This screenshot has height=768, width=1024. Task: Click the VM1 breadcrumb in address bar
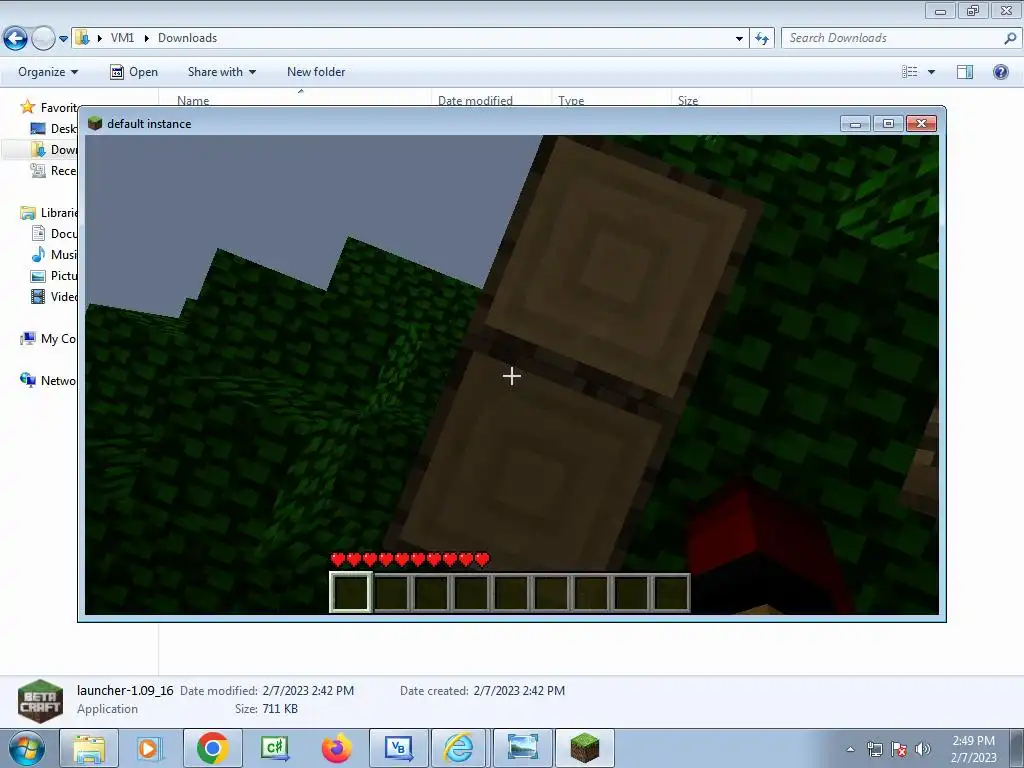click(x=122, y=38)
